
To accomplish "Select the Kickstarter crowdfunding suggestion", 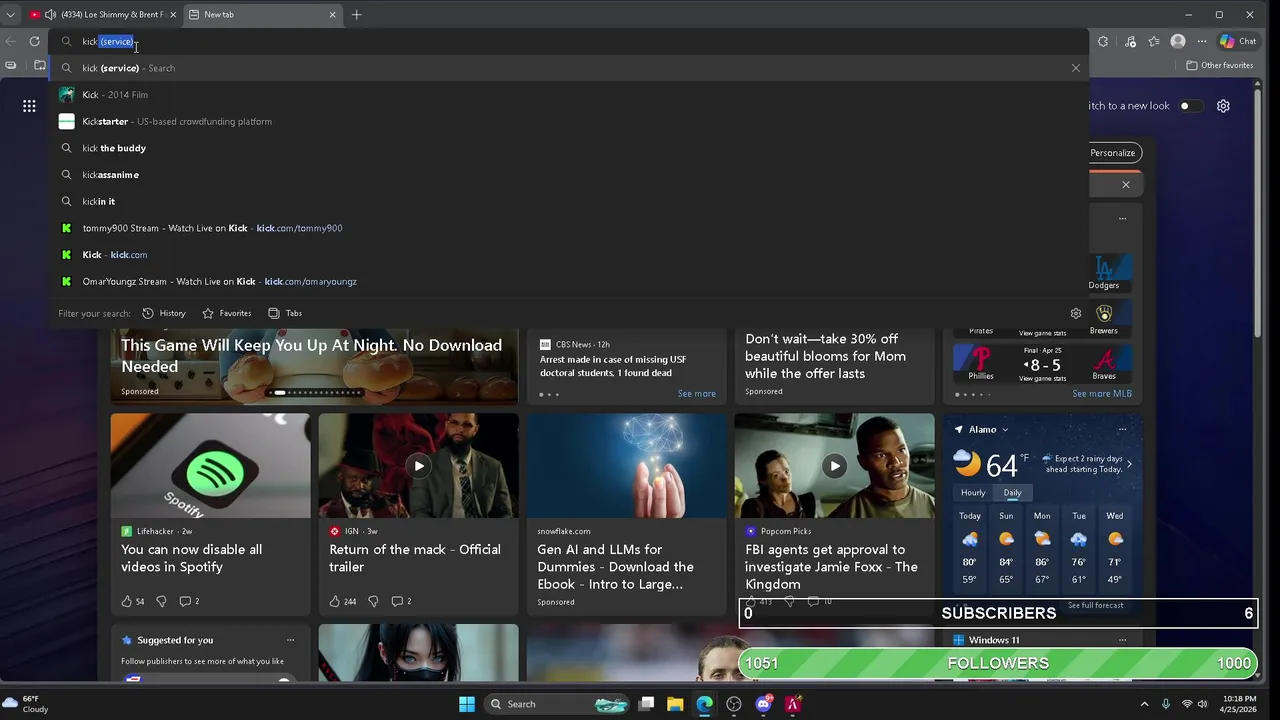I will (568, 121).
